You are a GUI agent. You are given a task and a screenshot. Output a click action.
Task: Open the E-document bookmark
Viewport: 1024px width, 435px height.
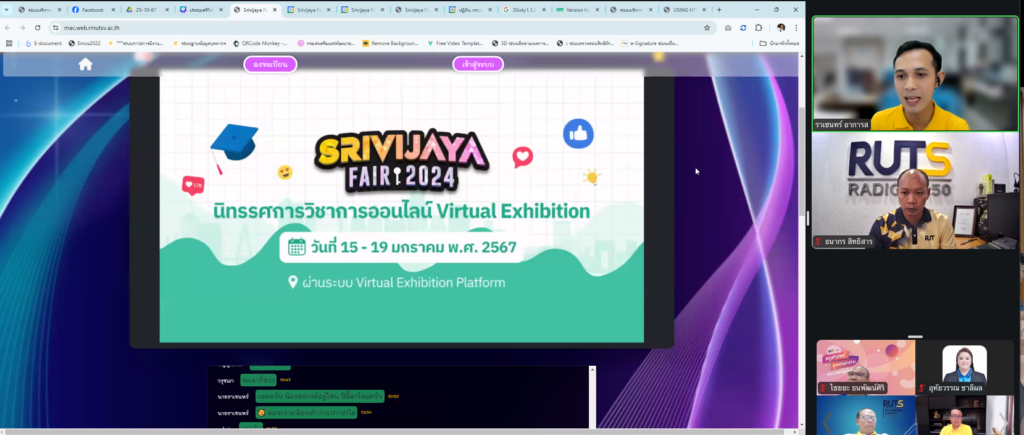pos(43,43)
